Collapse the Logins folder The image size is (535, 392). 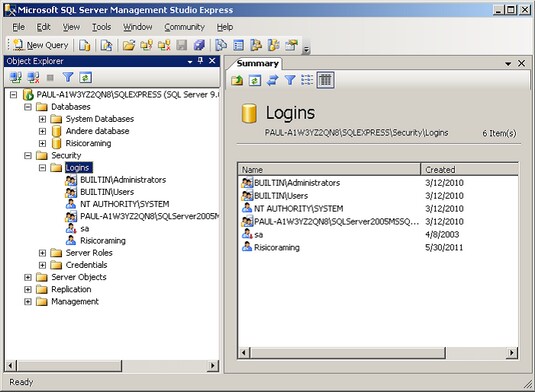click(x=42, y=168)
